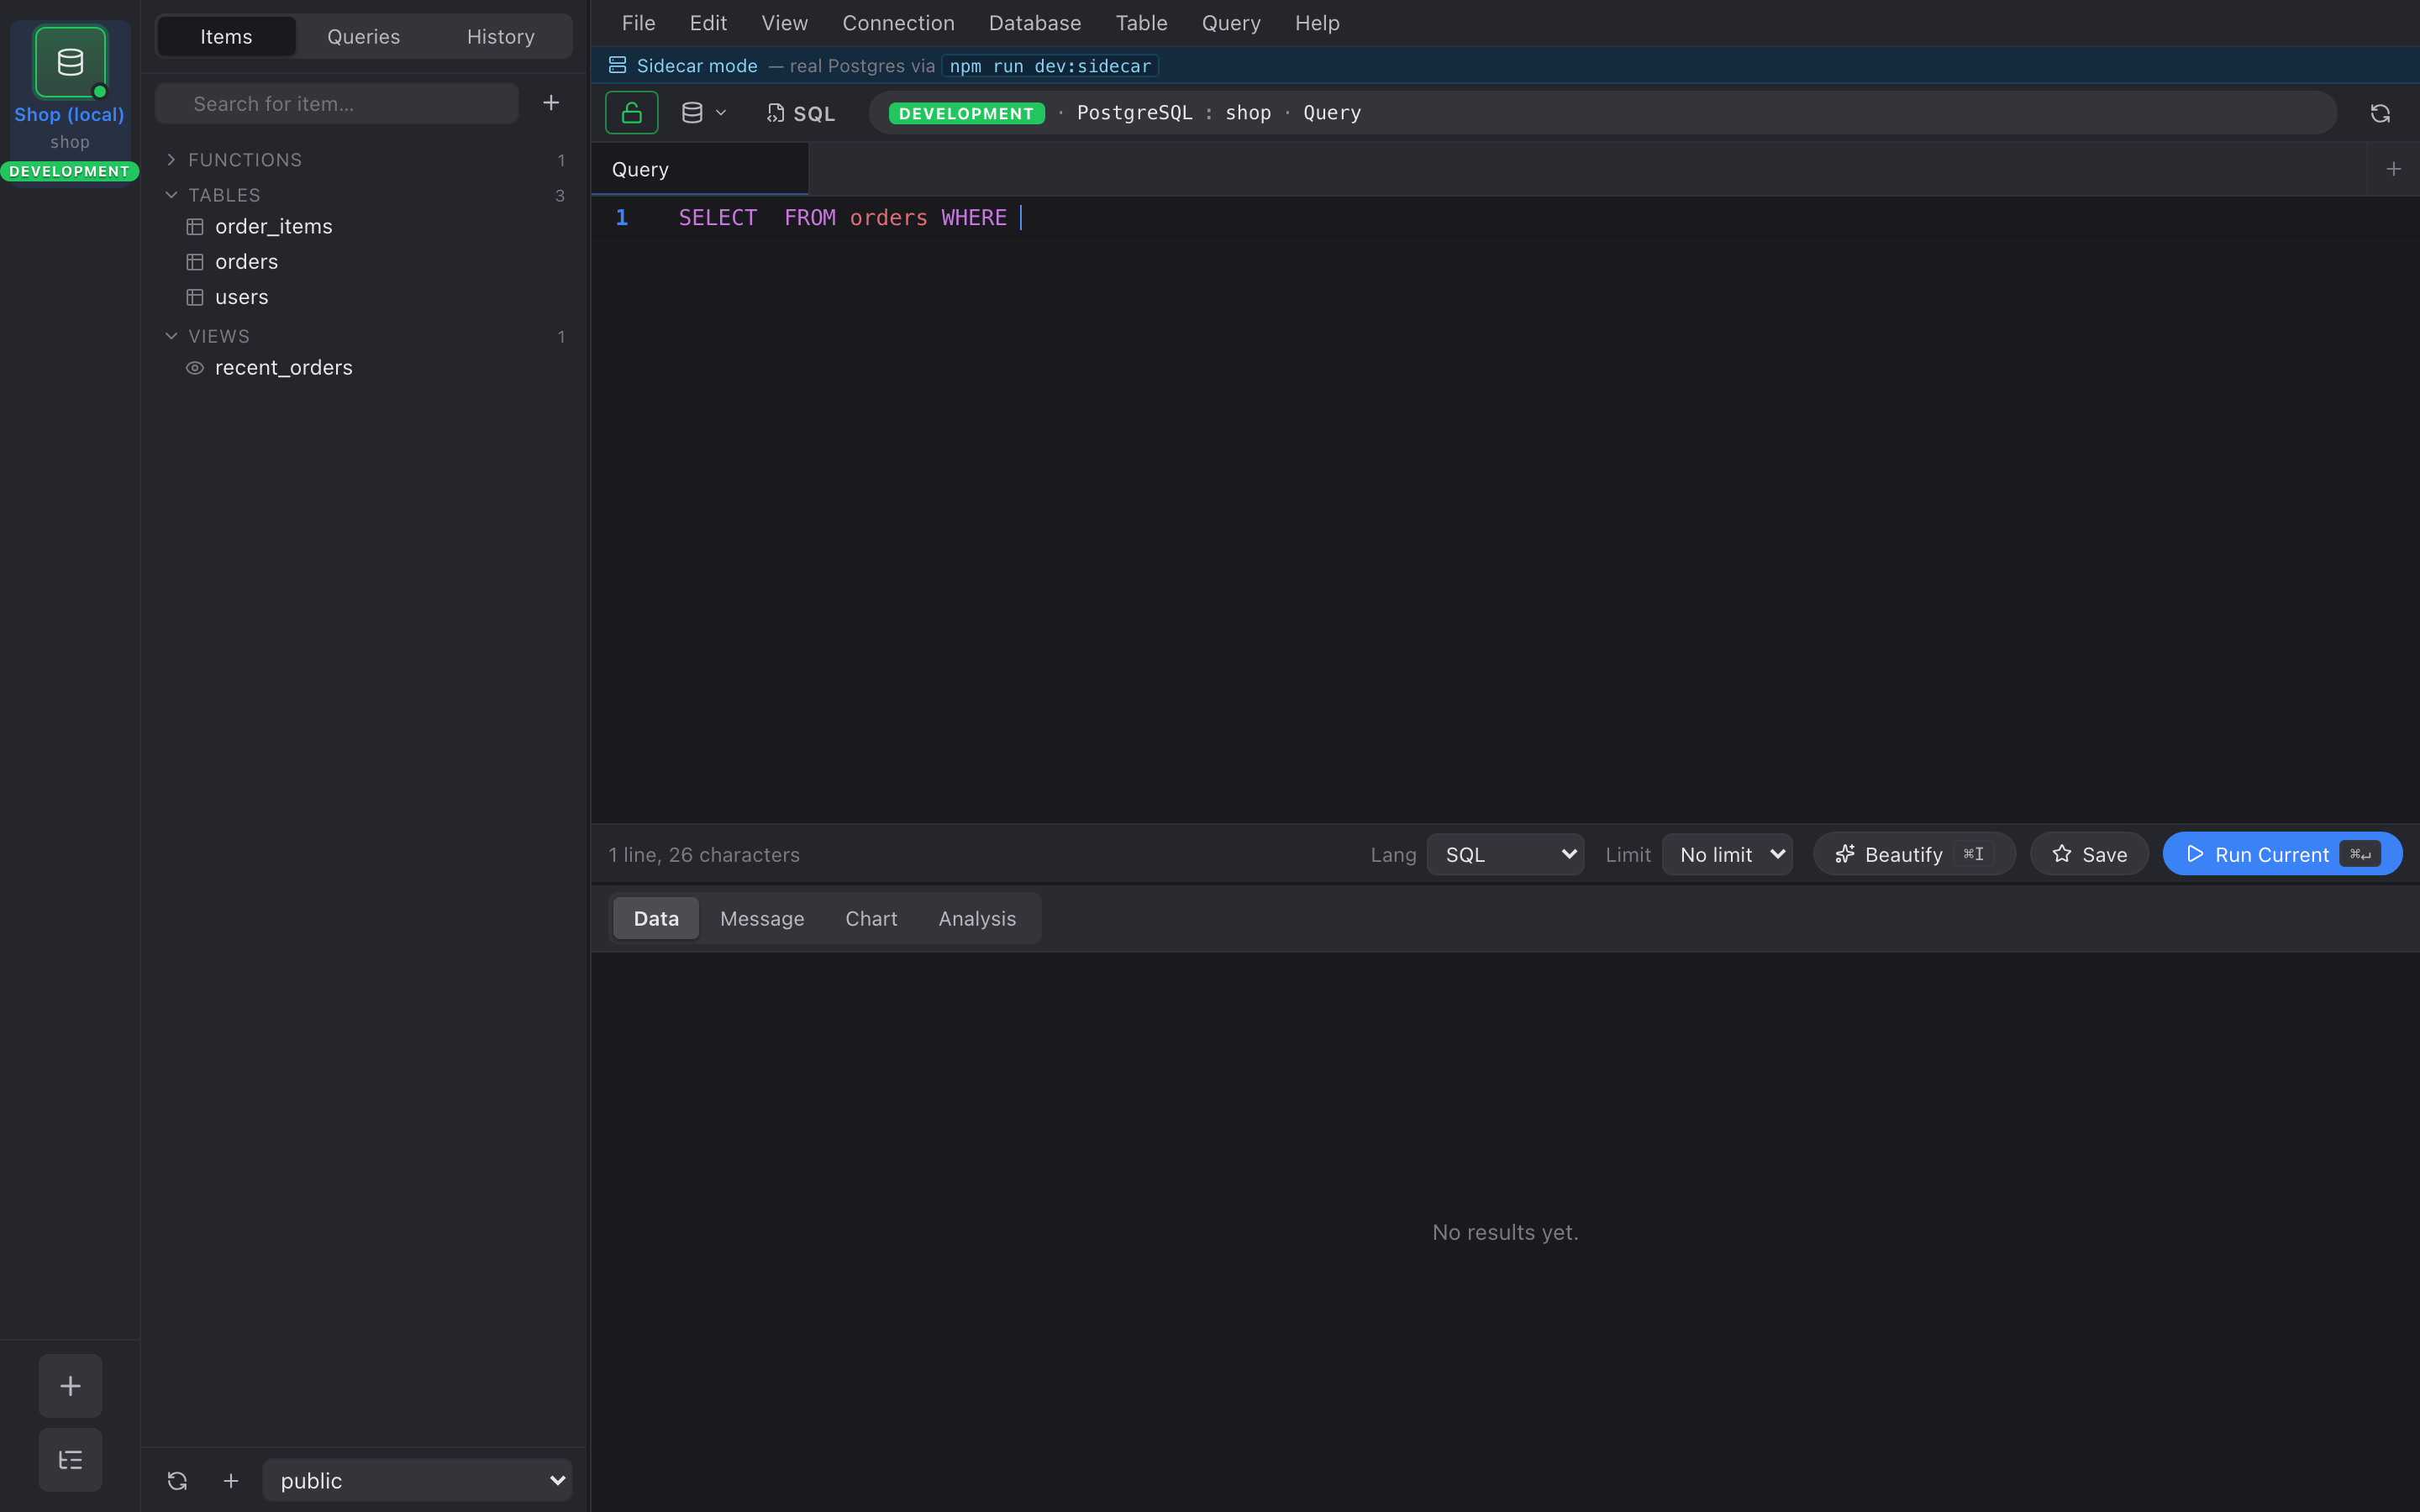Switch to the Items tab

(x=226, y=36)
